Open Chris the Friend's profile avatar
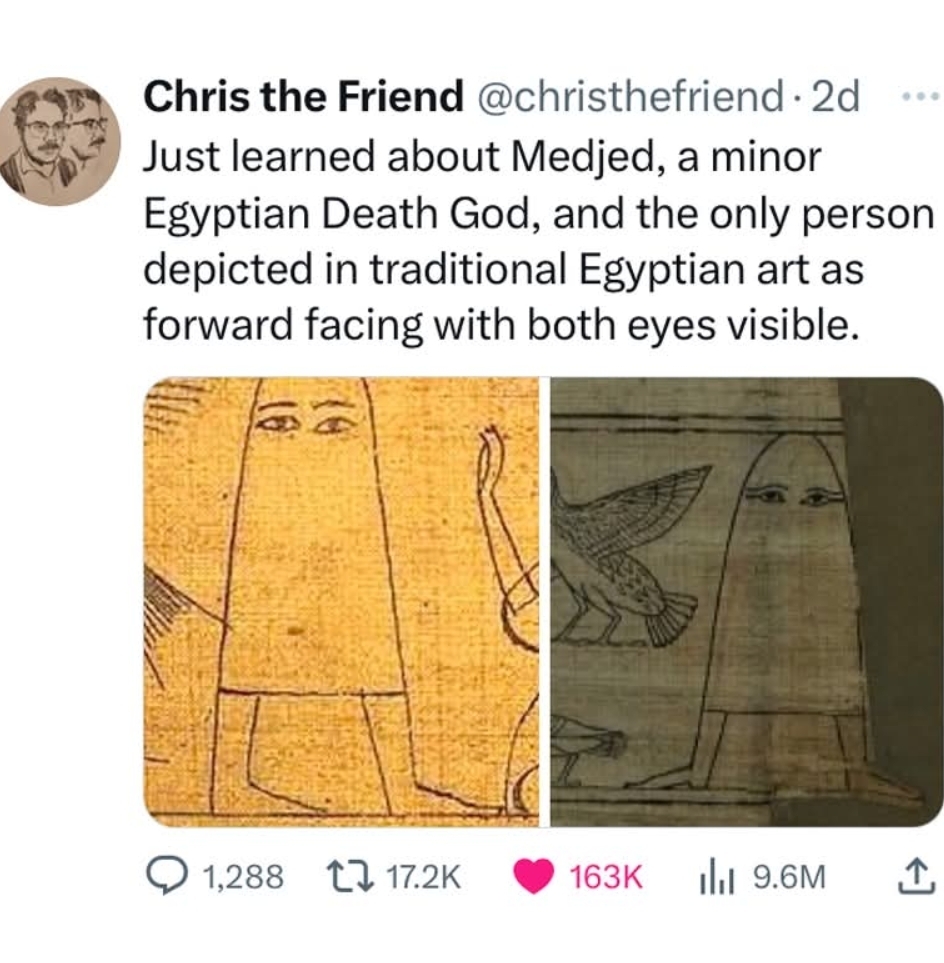This screenshot has width=944, height=963. (62, 142)
